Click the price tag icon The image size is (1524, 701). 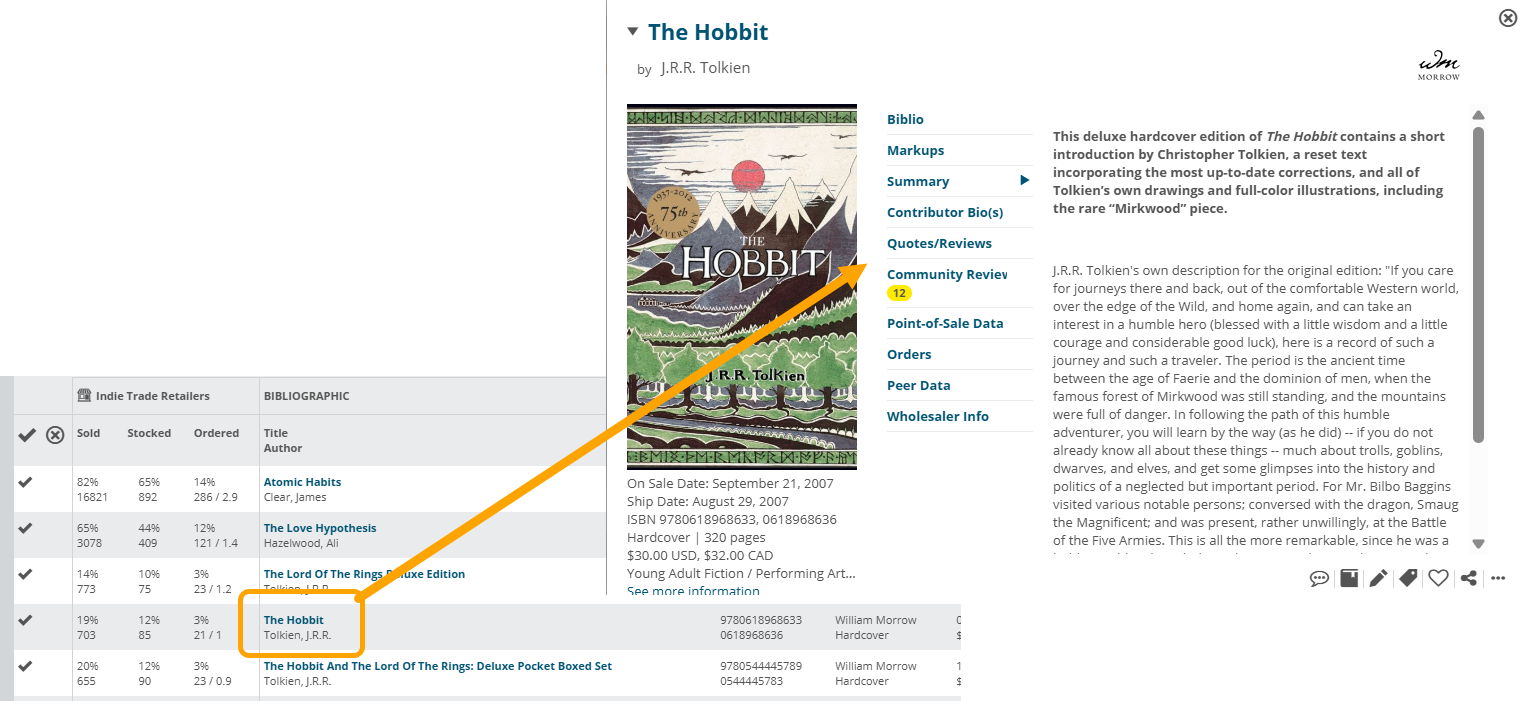(1408, 578)
